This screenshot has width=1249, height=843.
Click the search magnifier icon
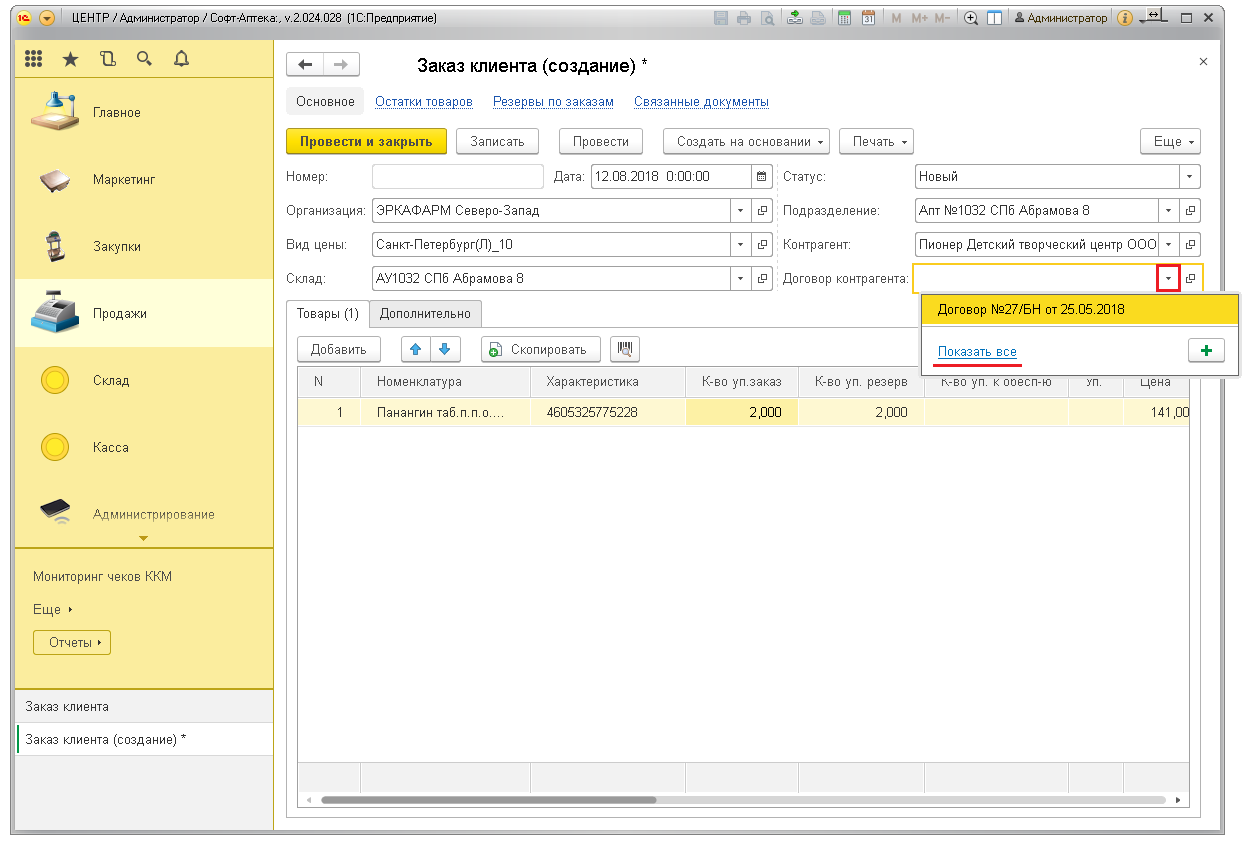(x=144, y=59)
